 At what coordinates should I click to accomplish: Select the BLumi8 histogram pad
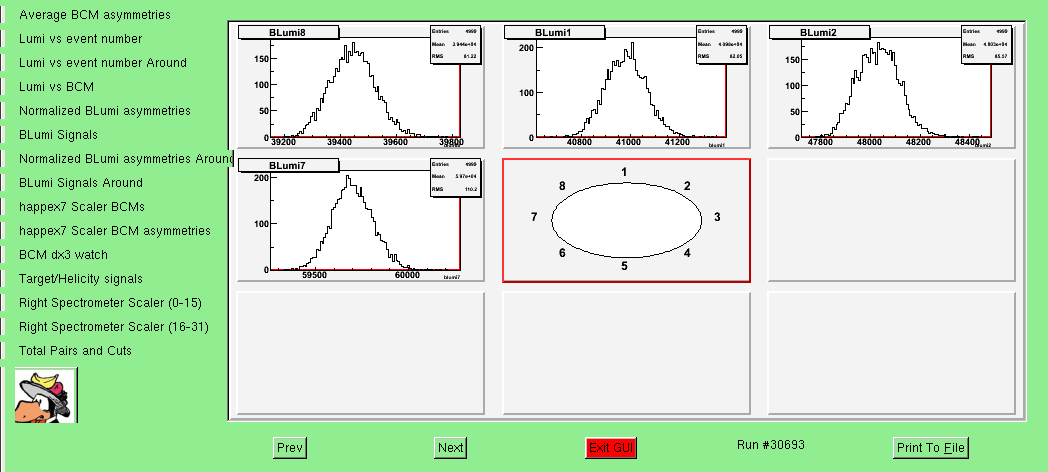361,87
